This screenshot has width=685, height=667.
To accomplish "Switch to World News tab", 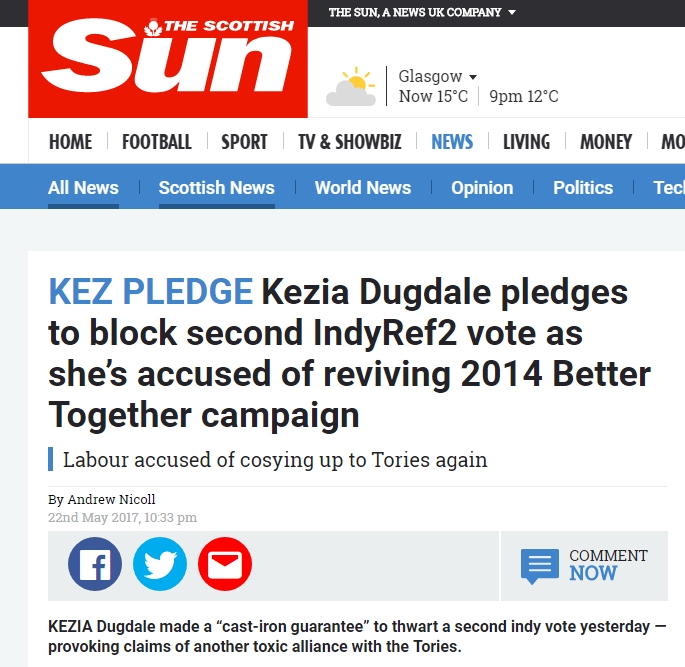I will pos(363,188).
